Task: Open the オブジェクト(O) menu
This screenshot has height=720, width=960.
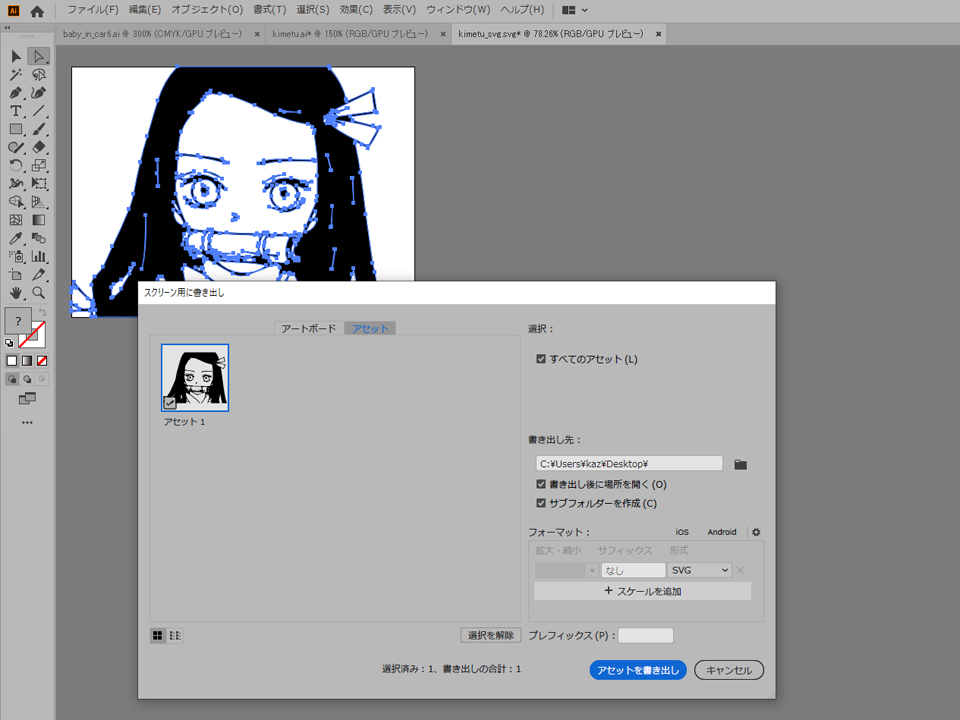Action: coord(207,10)
